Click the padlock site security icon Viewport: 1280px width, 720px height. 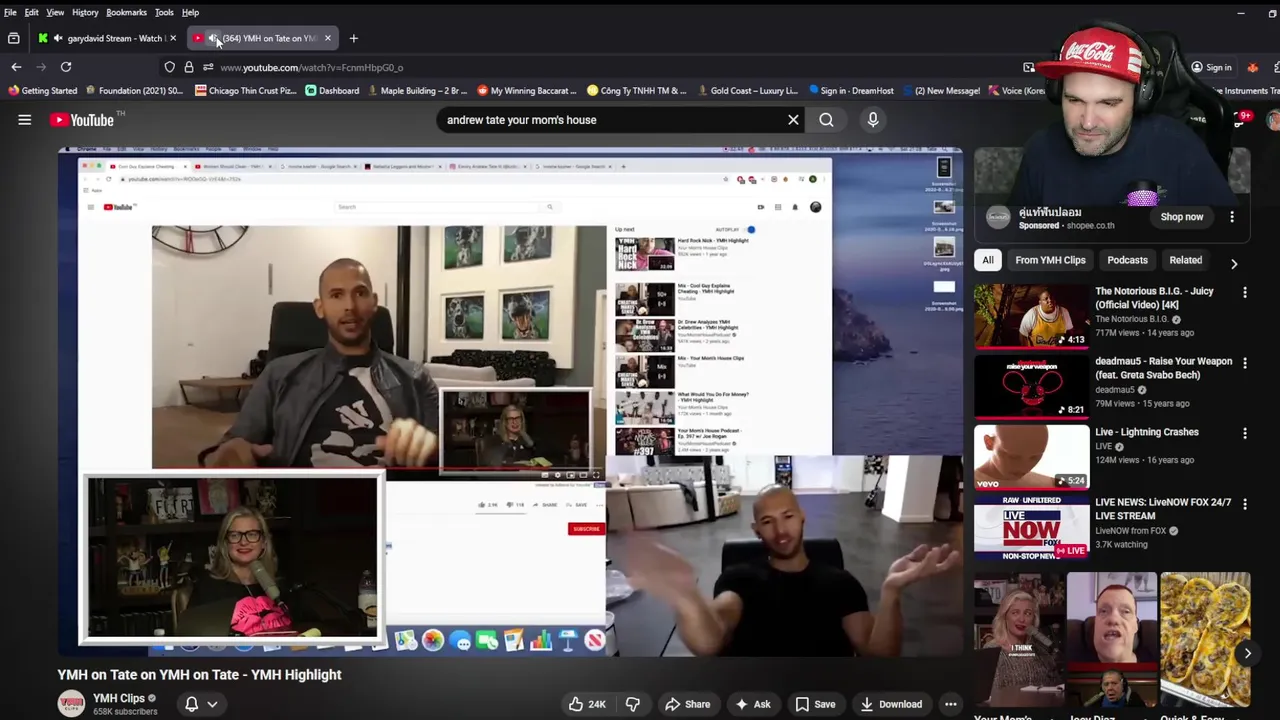coord(189,67)
